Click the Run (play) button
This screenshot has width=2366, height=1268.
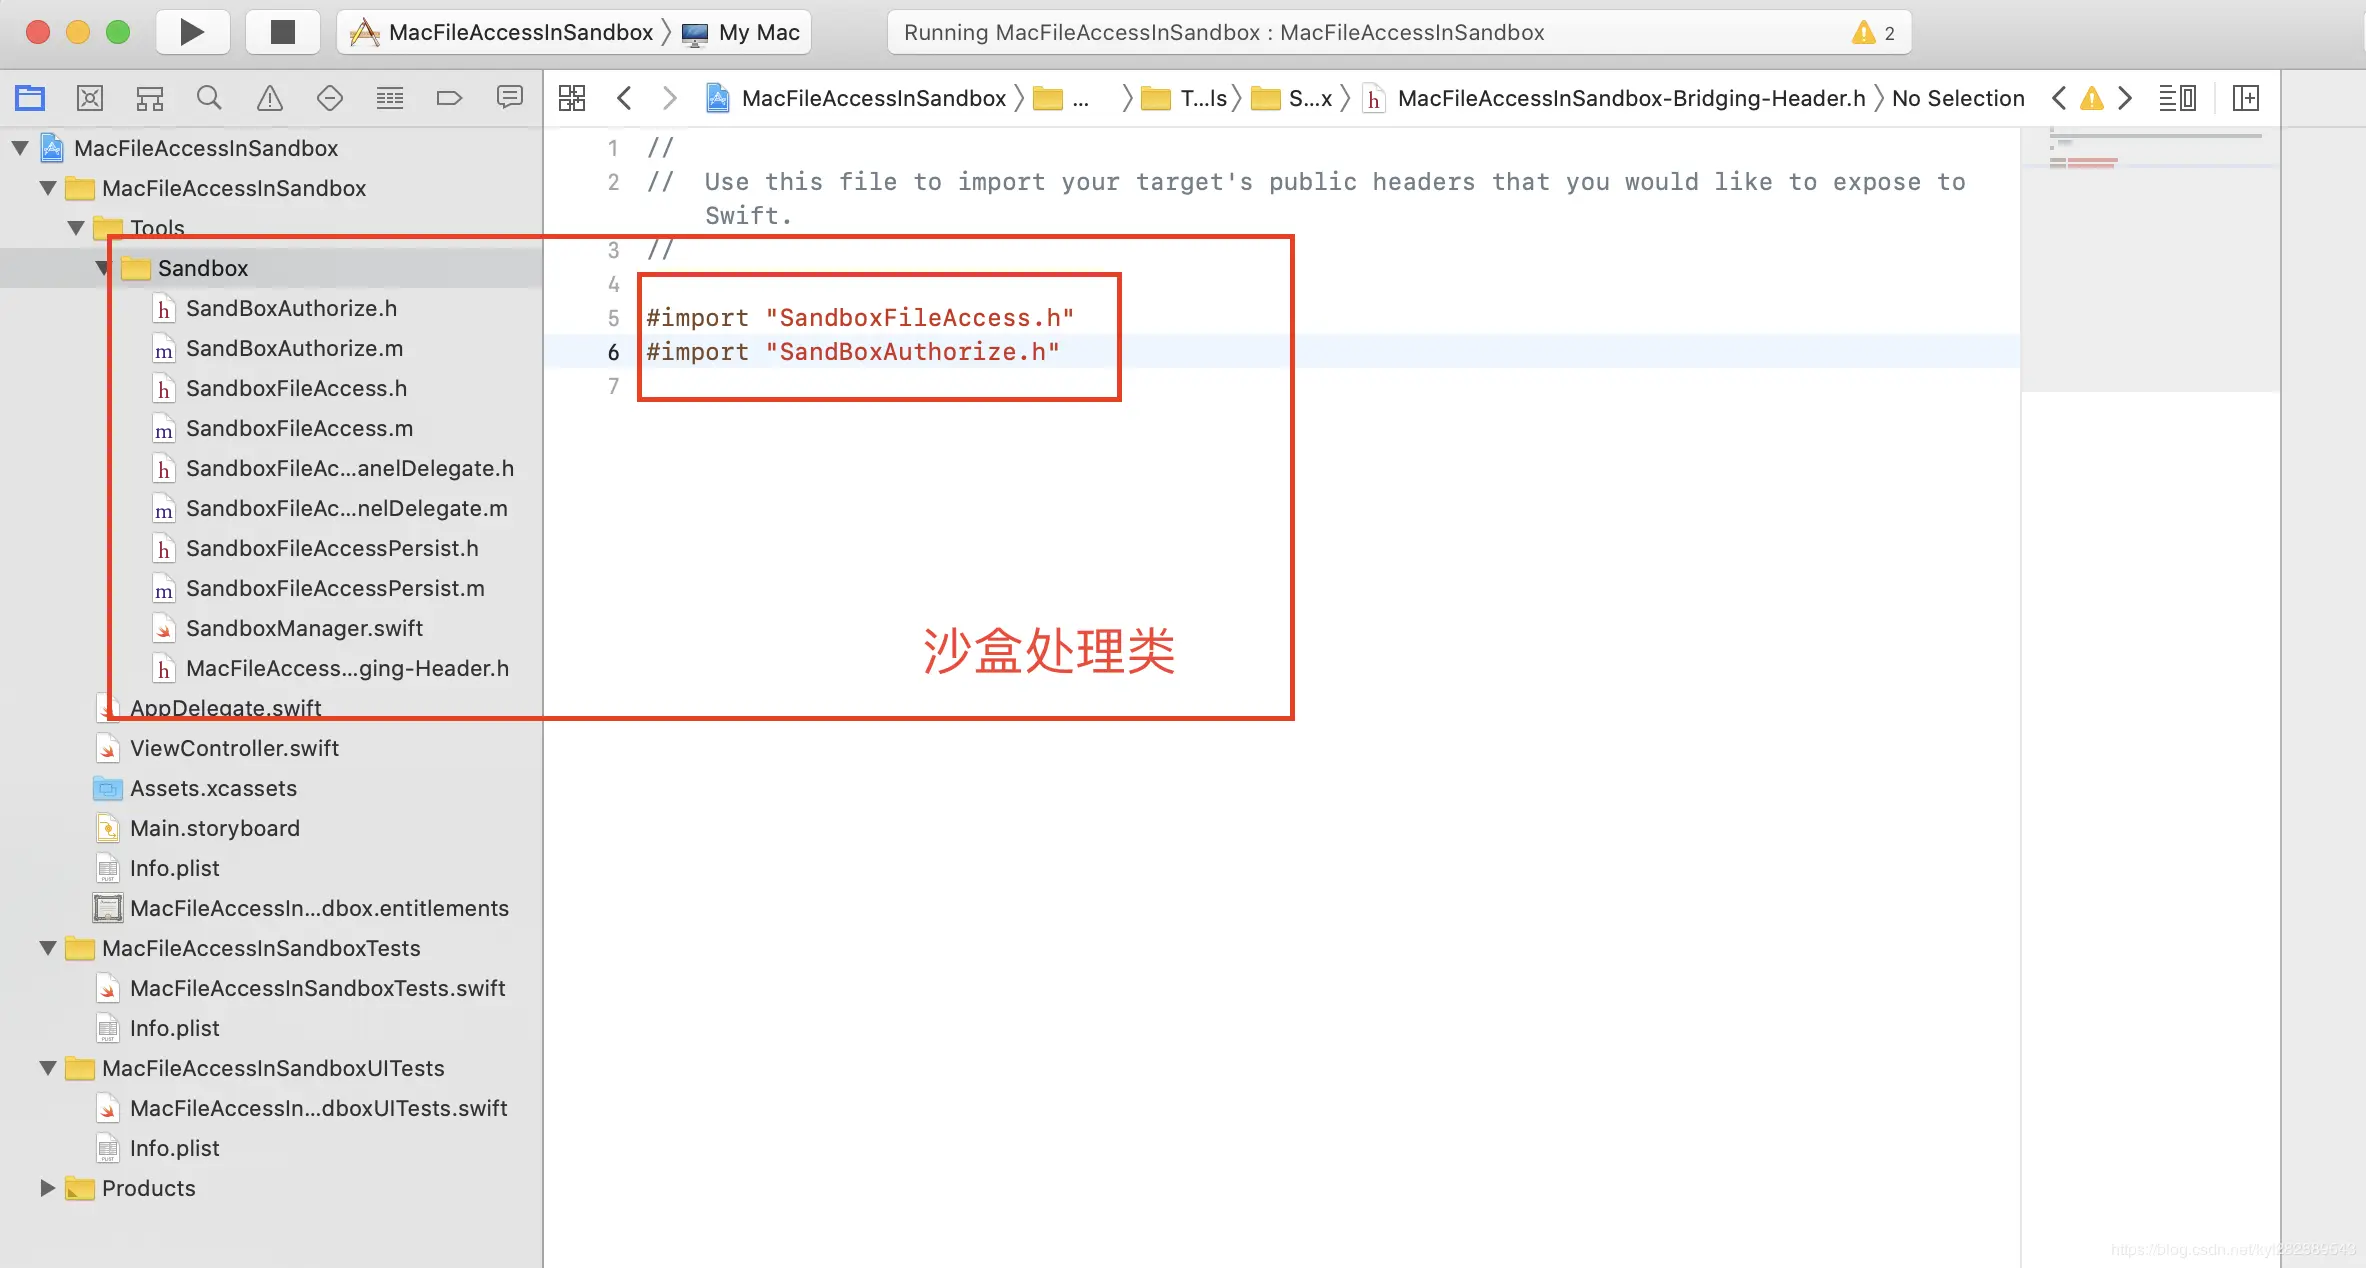[192, 32]
